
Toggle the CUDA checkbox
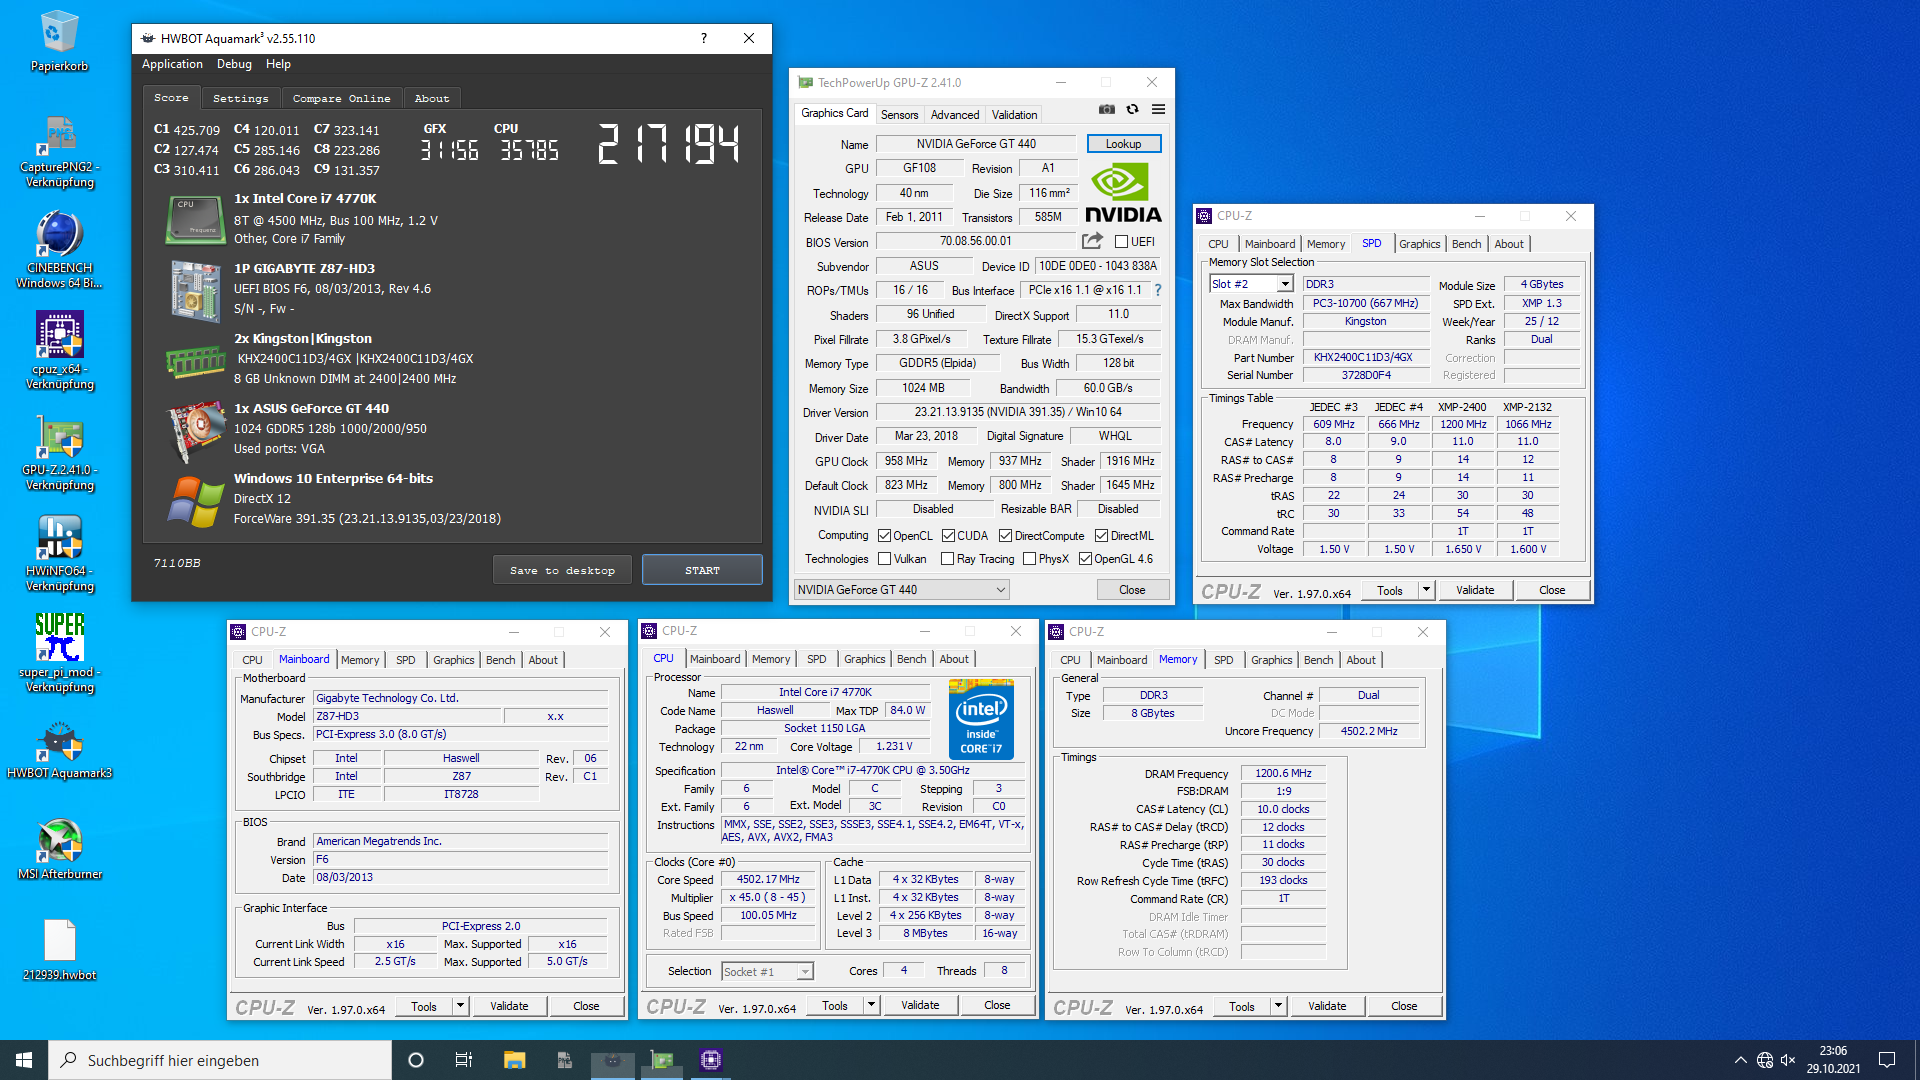pos(948,536)
